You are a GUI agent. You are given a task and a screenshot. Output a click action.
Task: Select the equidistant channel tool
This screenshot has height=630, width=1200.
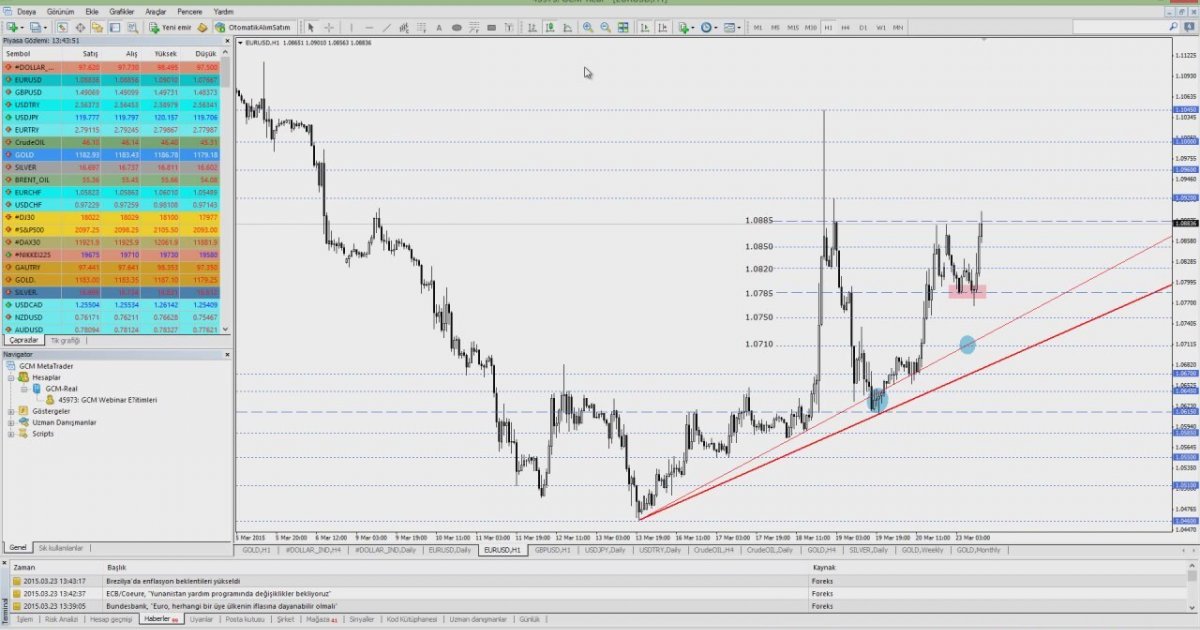click(x=404, y=28)
